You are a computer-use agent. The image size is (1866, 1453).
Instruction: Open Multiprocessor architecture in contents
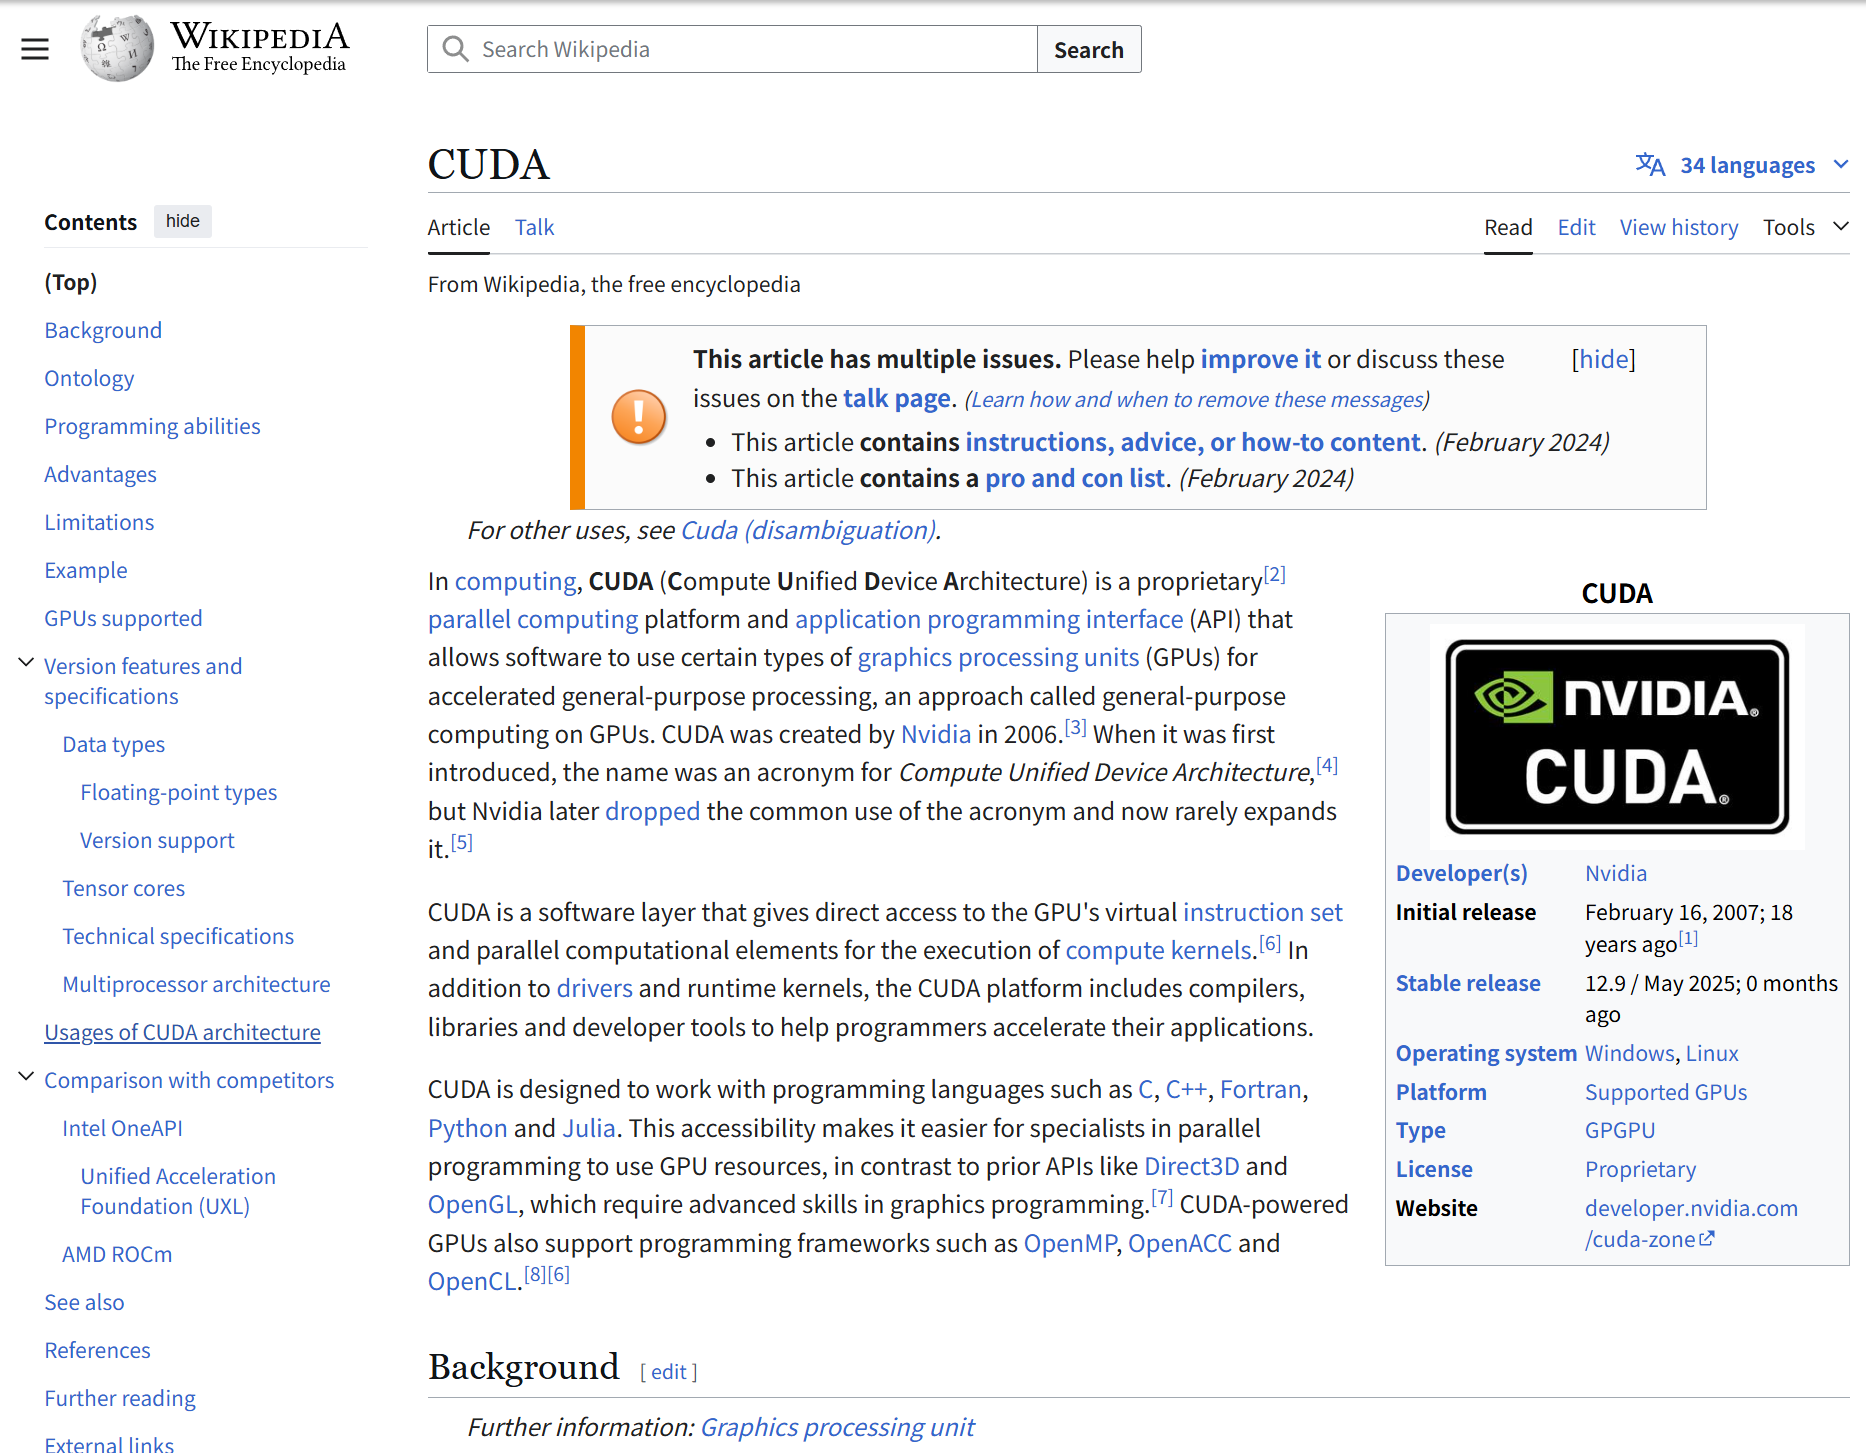[196, 984]
